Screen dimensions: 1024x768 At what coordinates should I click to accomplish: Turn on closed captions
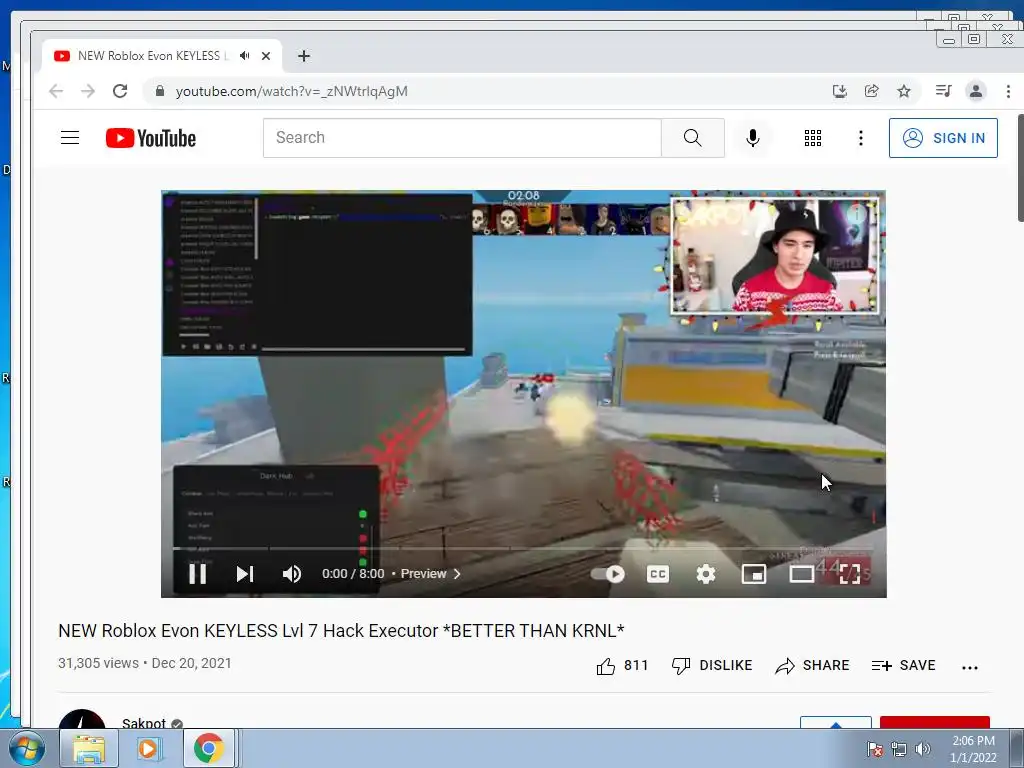coord(658,574)
